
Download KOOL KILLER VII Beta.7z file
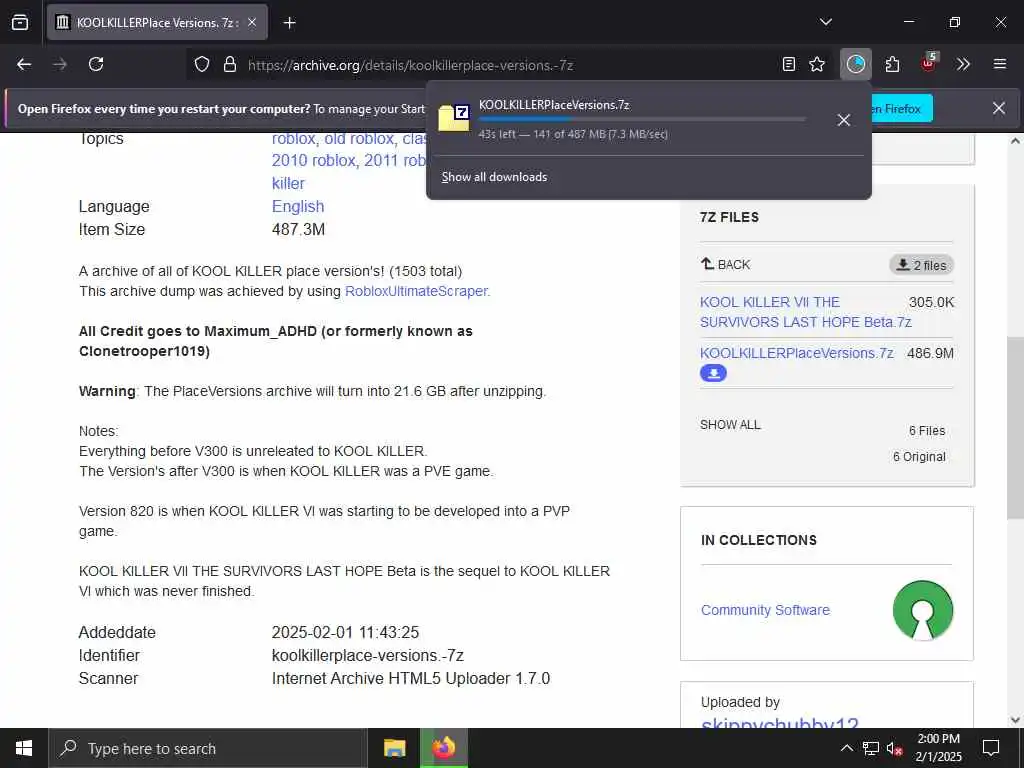[x=805, y=312]
